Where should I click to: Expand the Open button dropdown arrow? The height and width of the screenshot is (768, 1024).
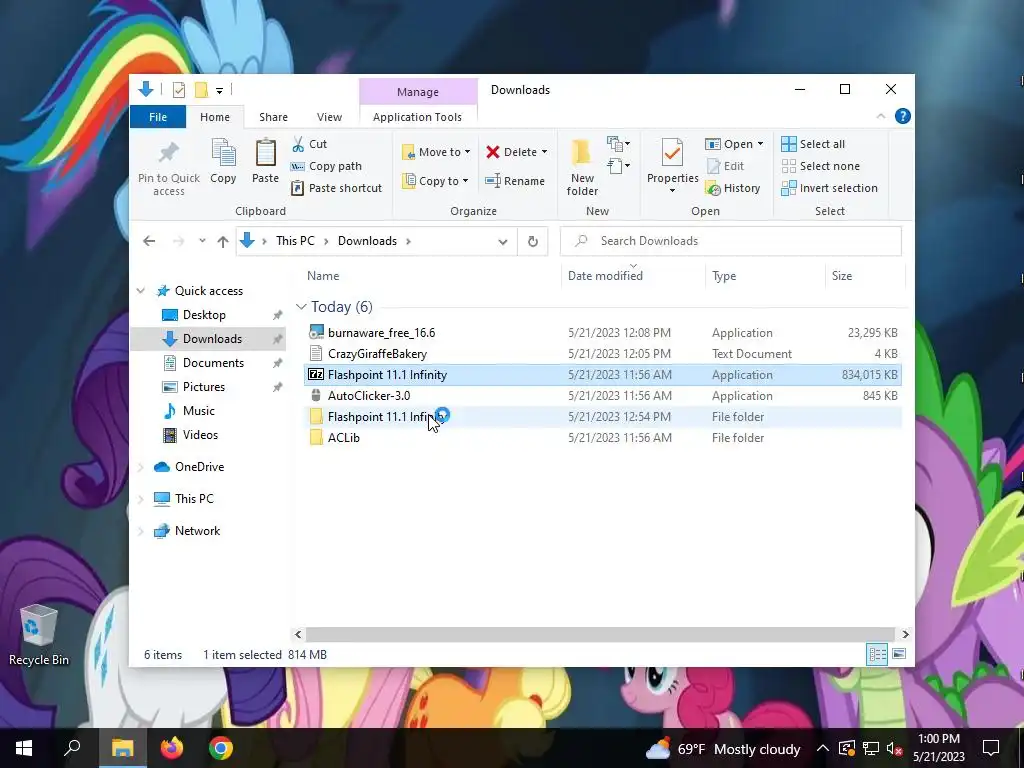(x=760, y=144)
